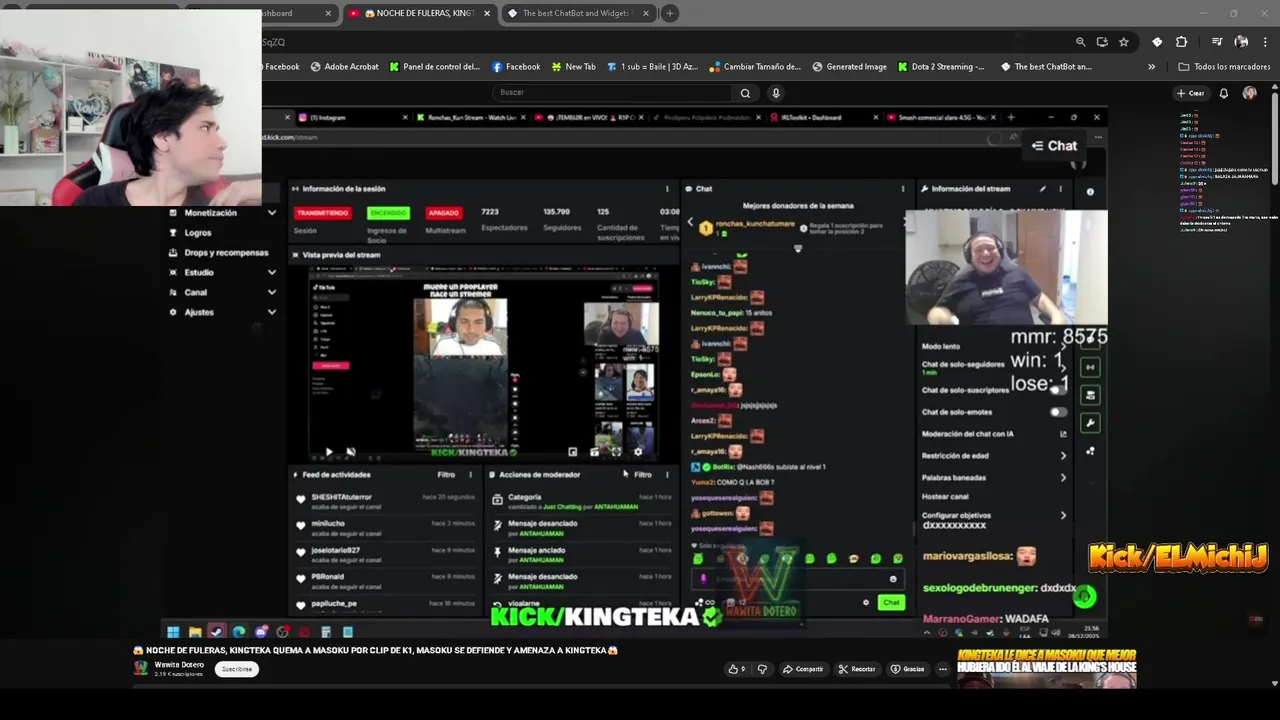Click the Recortar clip button
Viewport: 1280px width, 720px height.
[857, 669]
